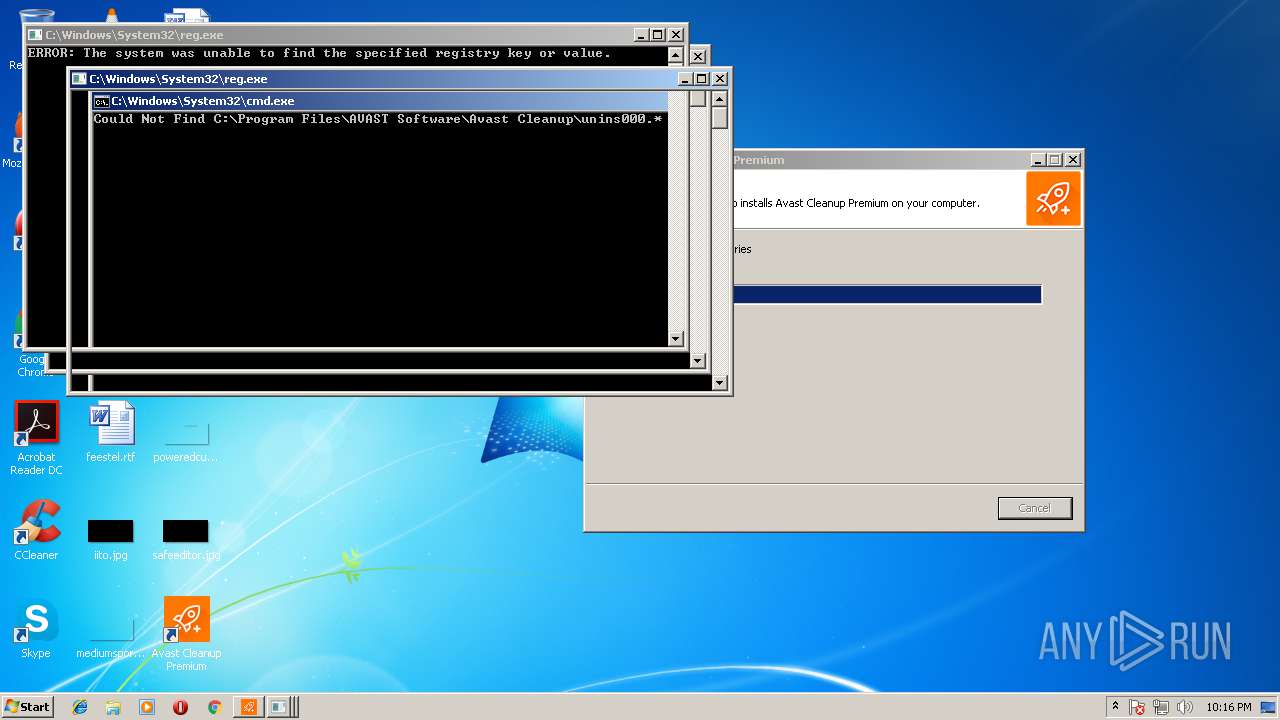Click the orange rocket logo in the installer
The image size is (1280, 720).
(1053, 198)
